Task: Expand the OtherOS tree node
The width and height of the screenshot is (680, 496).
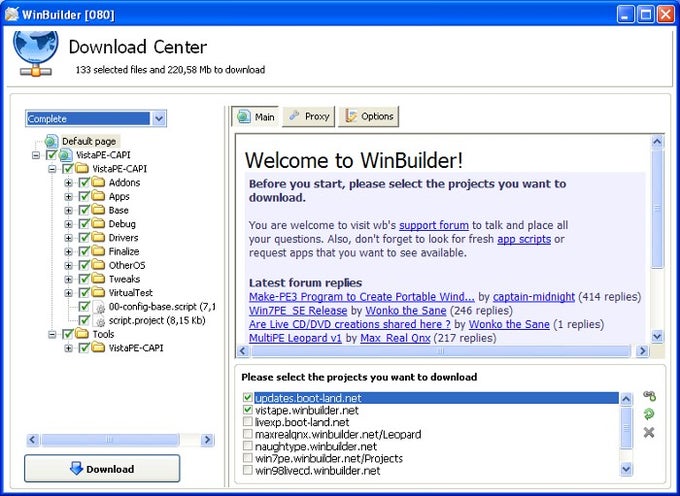Action: (69, 265)
